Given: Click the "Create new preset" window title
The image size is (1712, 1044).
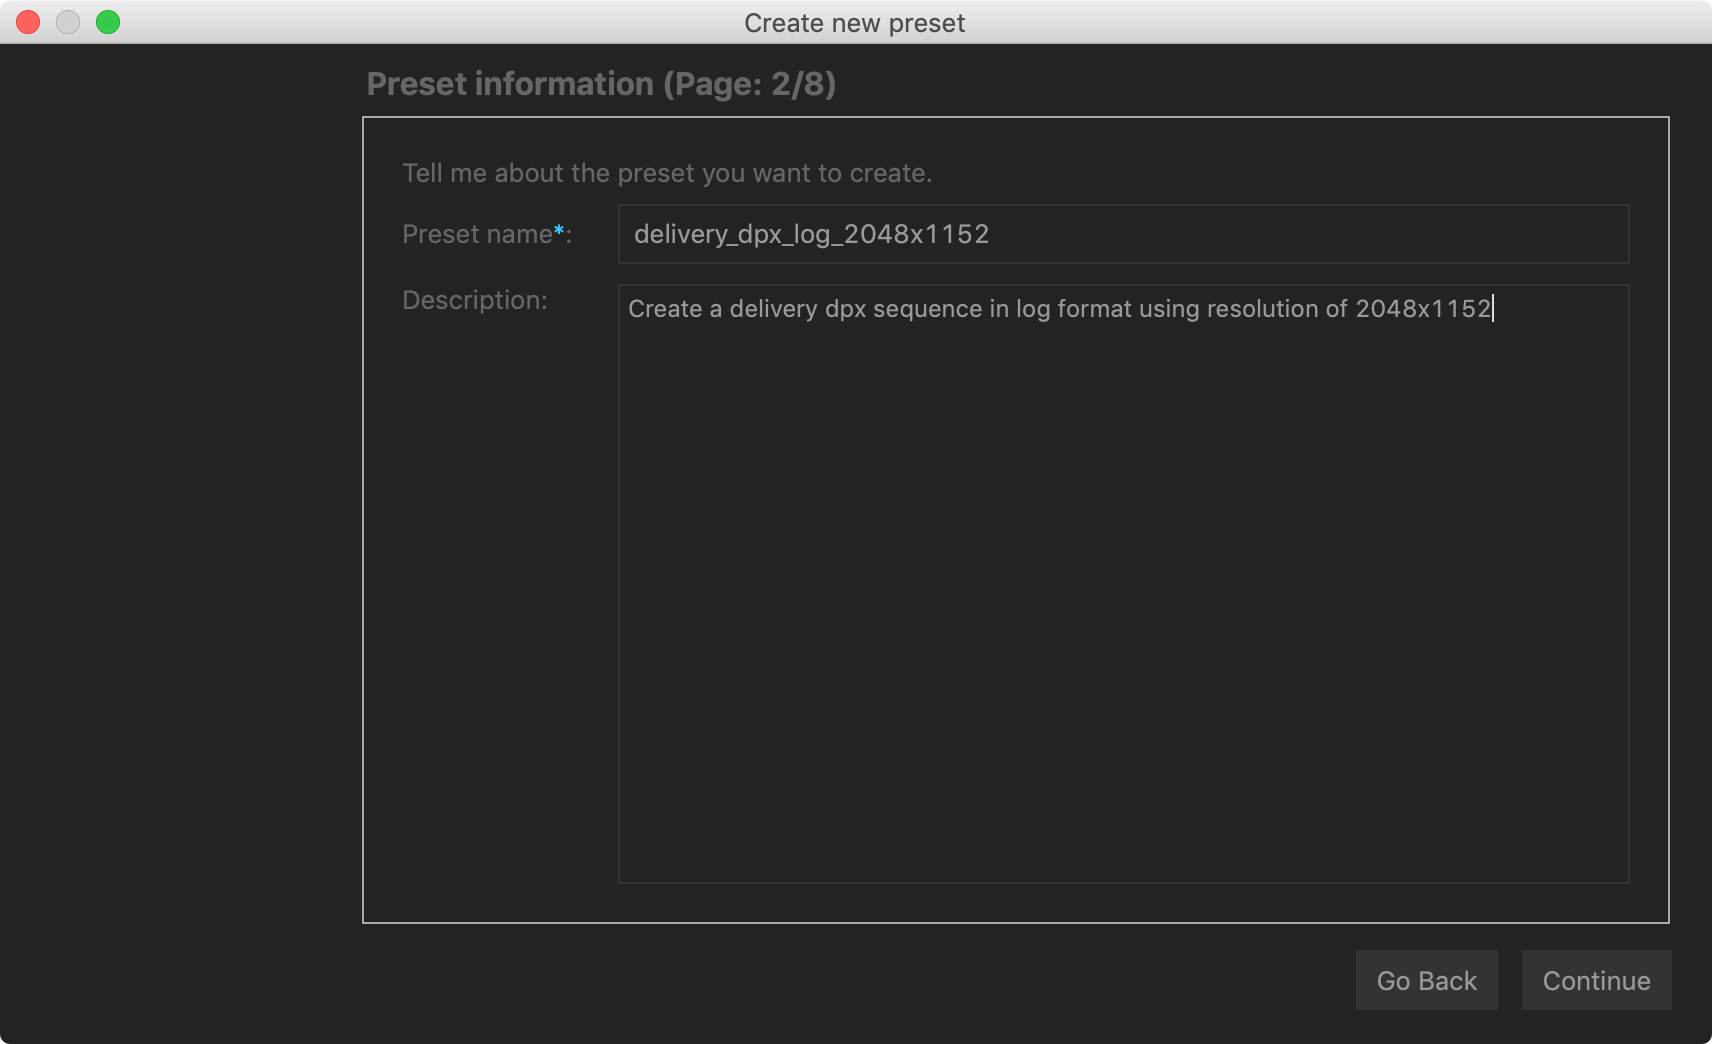Looking at the screenshot, I should (854, 23).
